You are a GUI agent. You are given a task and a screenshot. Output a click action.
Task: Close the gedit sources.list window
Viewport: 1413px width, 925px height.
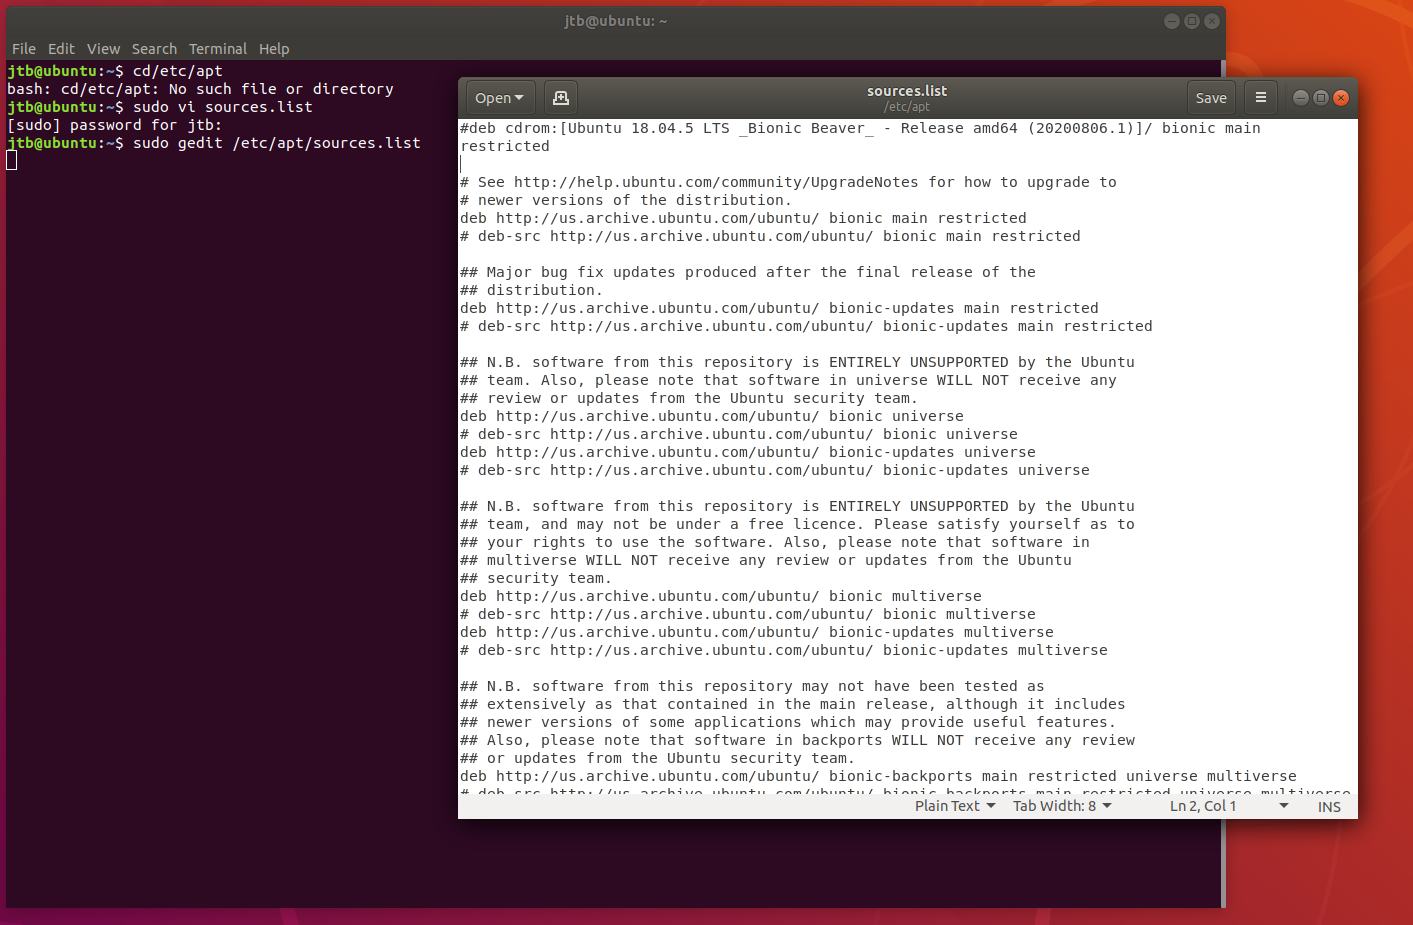click(1341, 98)
